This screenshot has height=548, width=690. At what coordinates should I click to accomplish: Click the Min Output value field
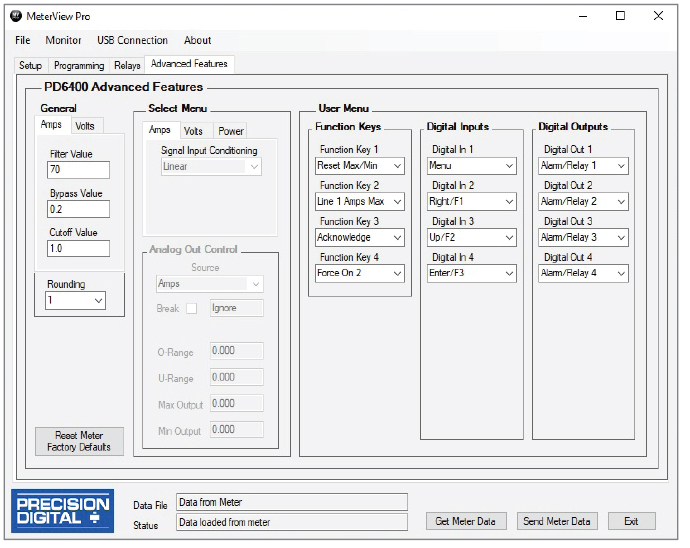[x=237, y=430]
